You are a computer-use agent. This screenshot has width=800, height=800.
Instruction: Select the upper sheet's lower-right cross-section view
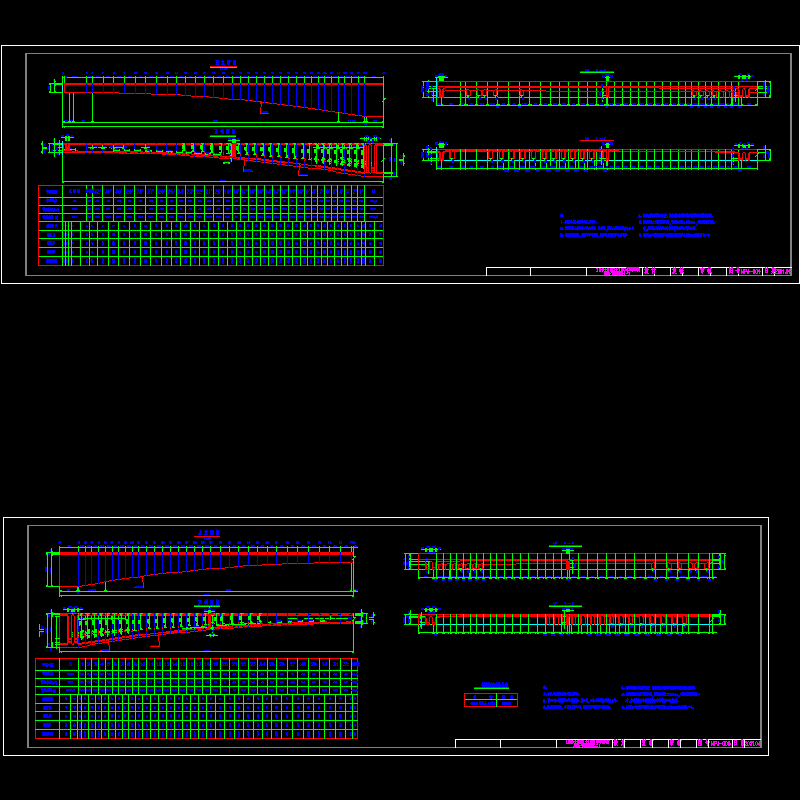click(x=597, y=157)
